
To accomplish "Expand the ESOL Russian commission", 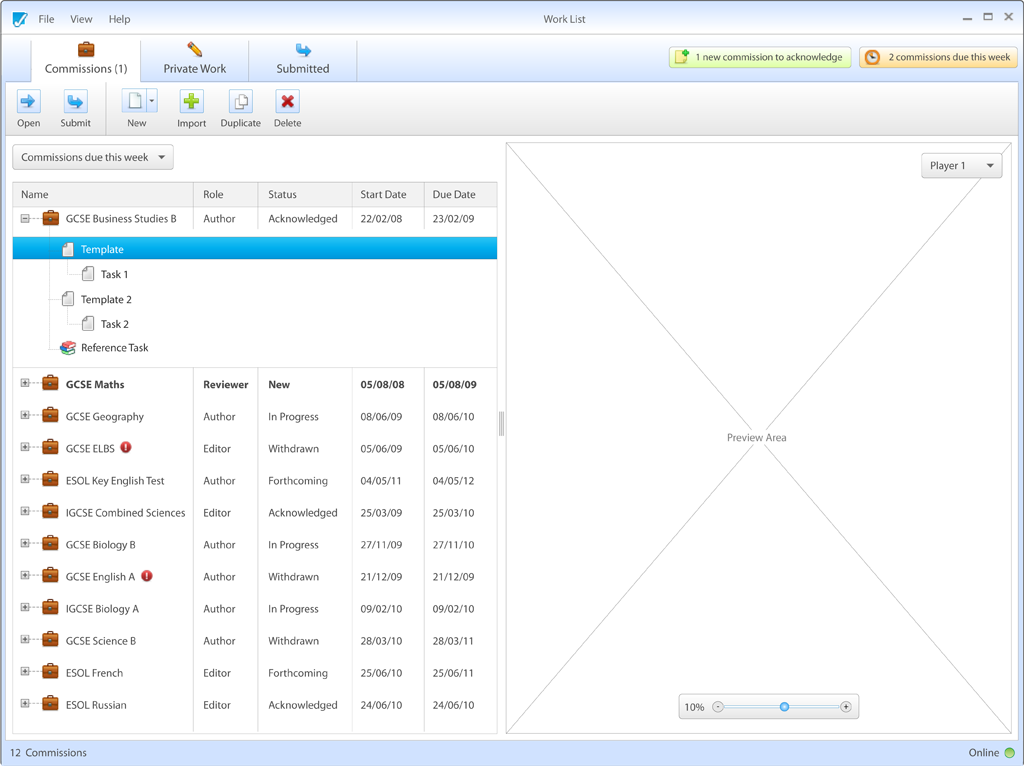I will [x=25, y=704].
